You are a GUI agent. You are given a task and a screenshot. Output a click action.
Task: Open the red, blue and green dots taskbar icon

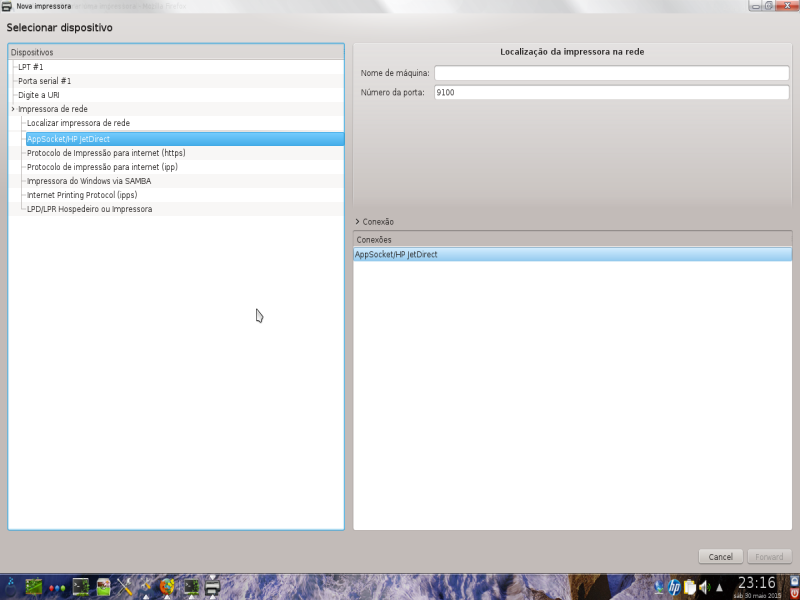pos(57,588)
